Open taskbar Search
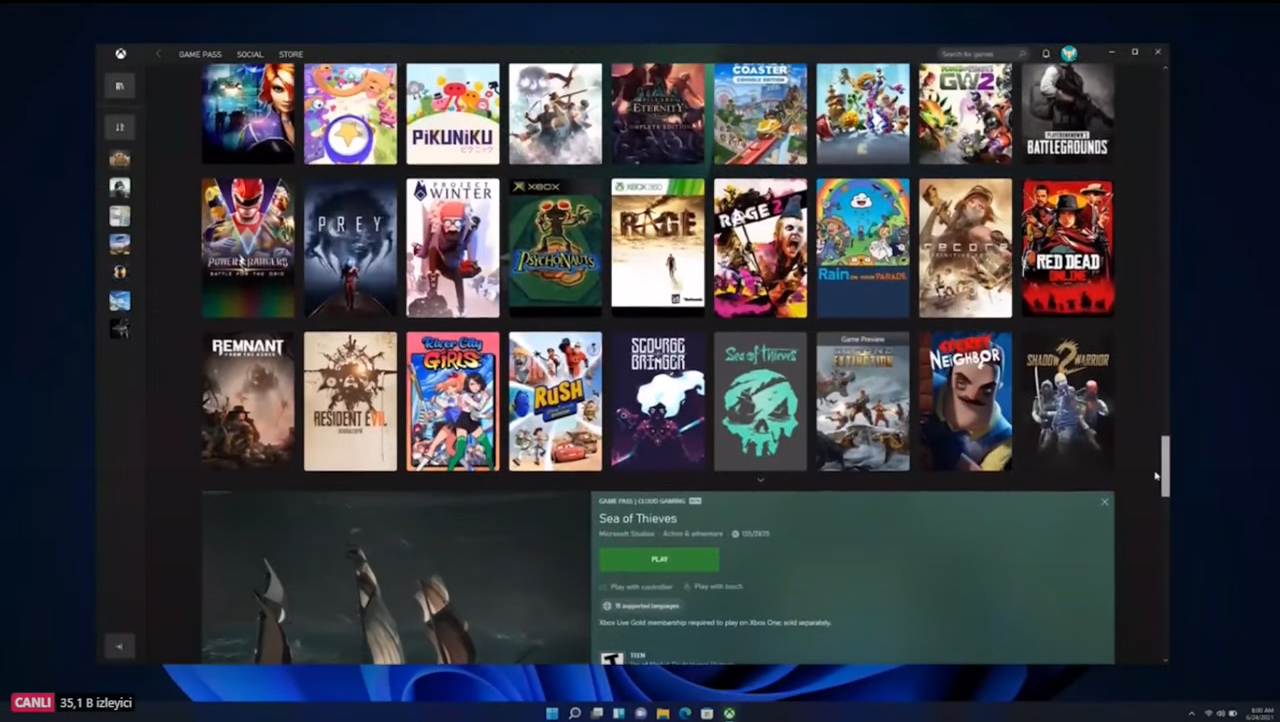The width and height of the screenshot is (1280, 722). (575, 713)
